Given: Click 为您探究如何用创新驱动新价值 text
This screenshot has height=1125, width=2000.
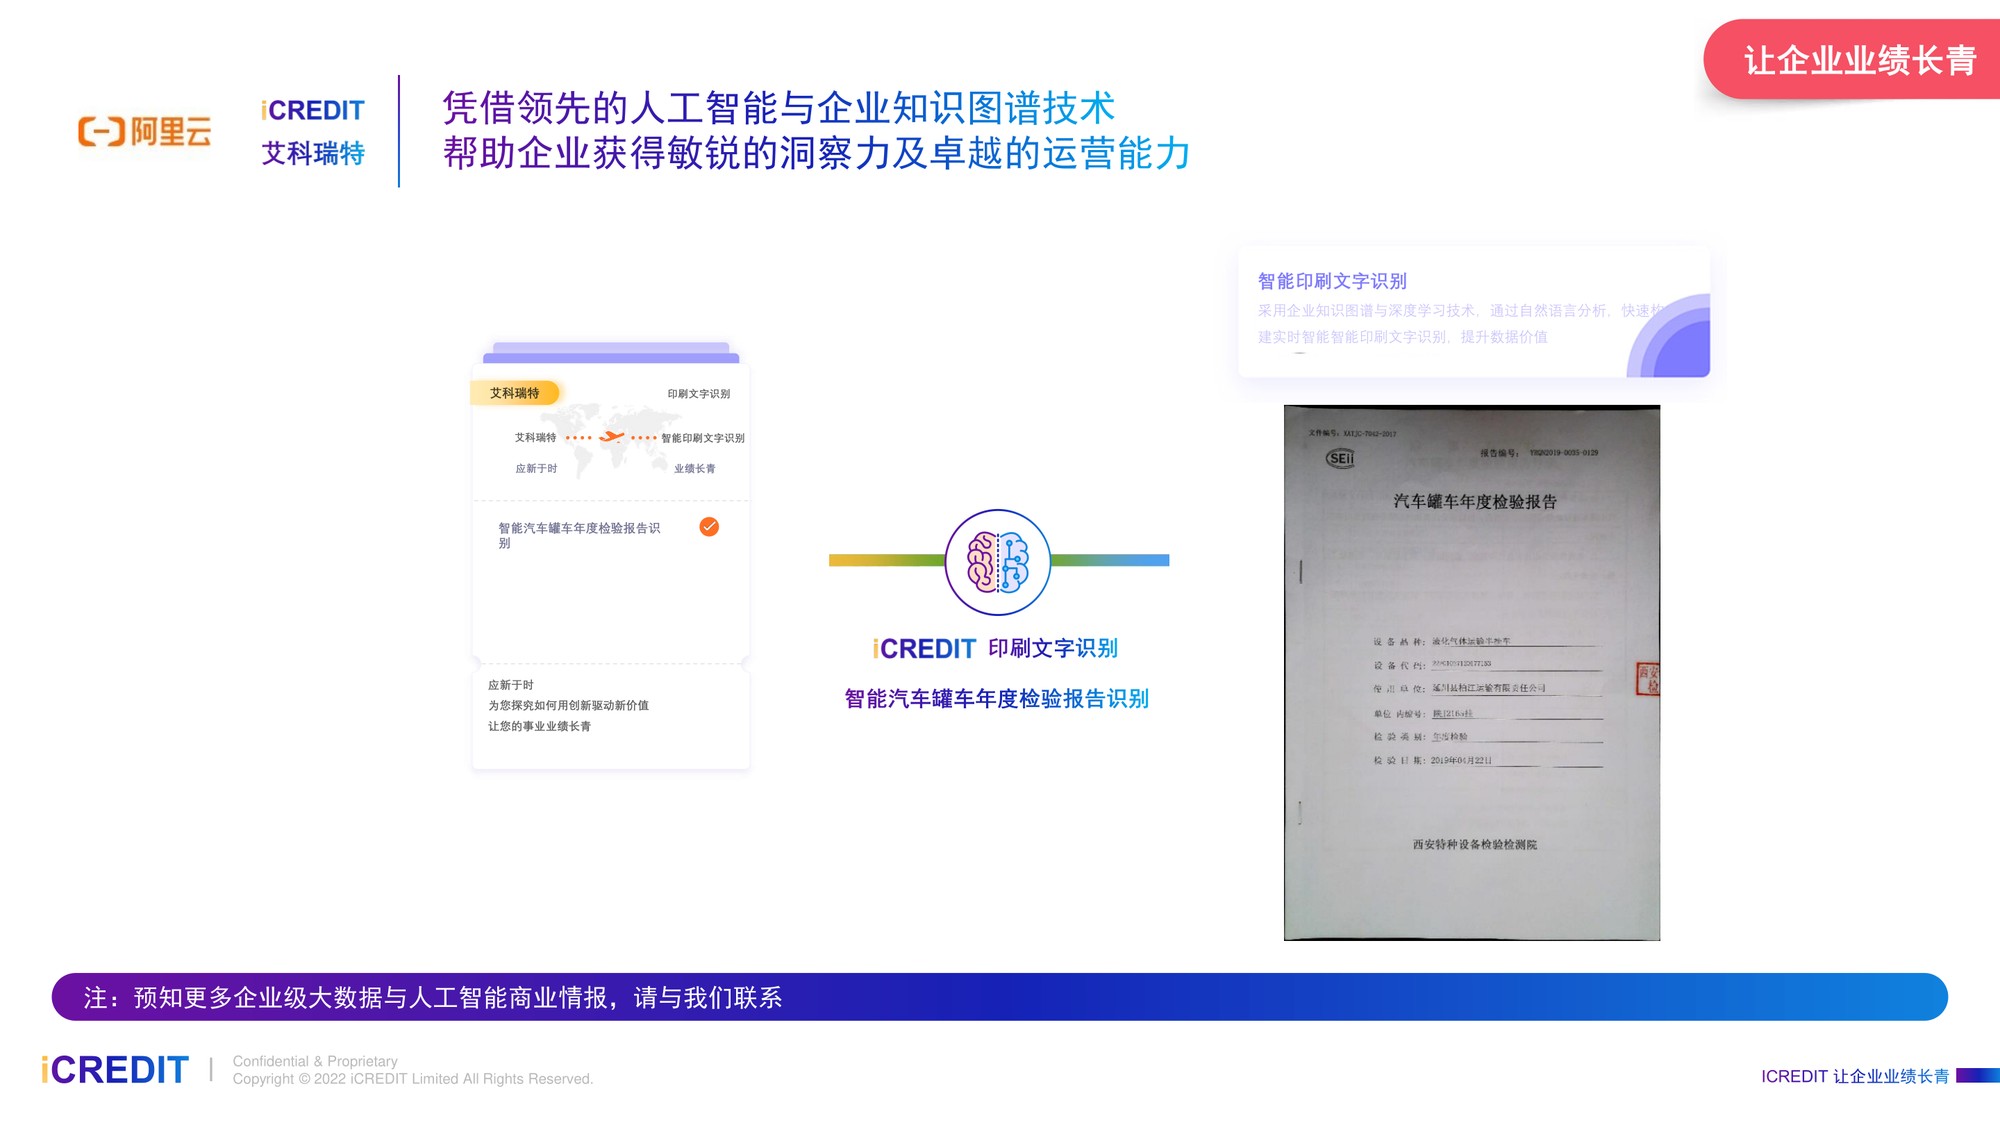Looking at the screenshot, I should point(568,705).
